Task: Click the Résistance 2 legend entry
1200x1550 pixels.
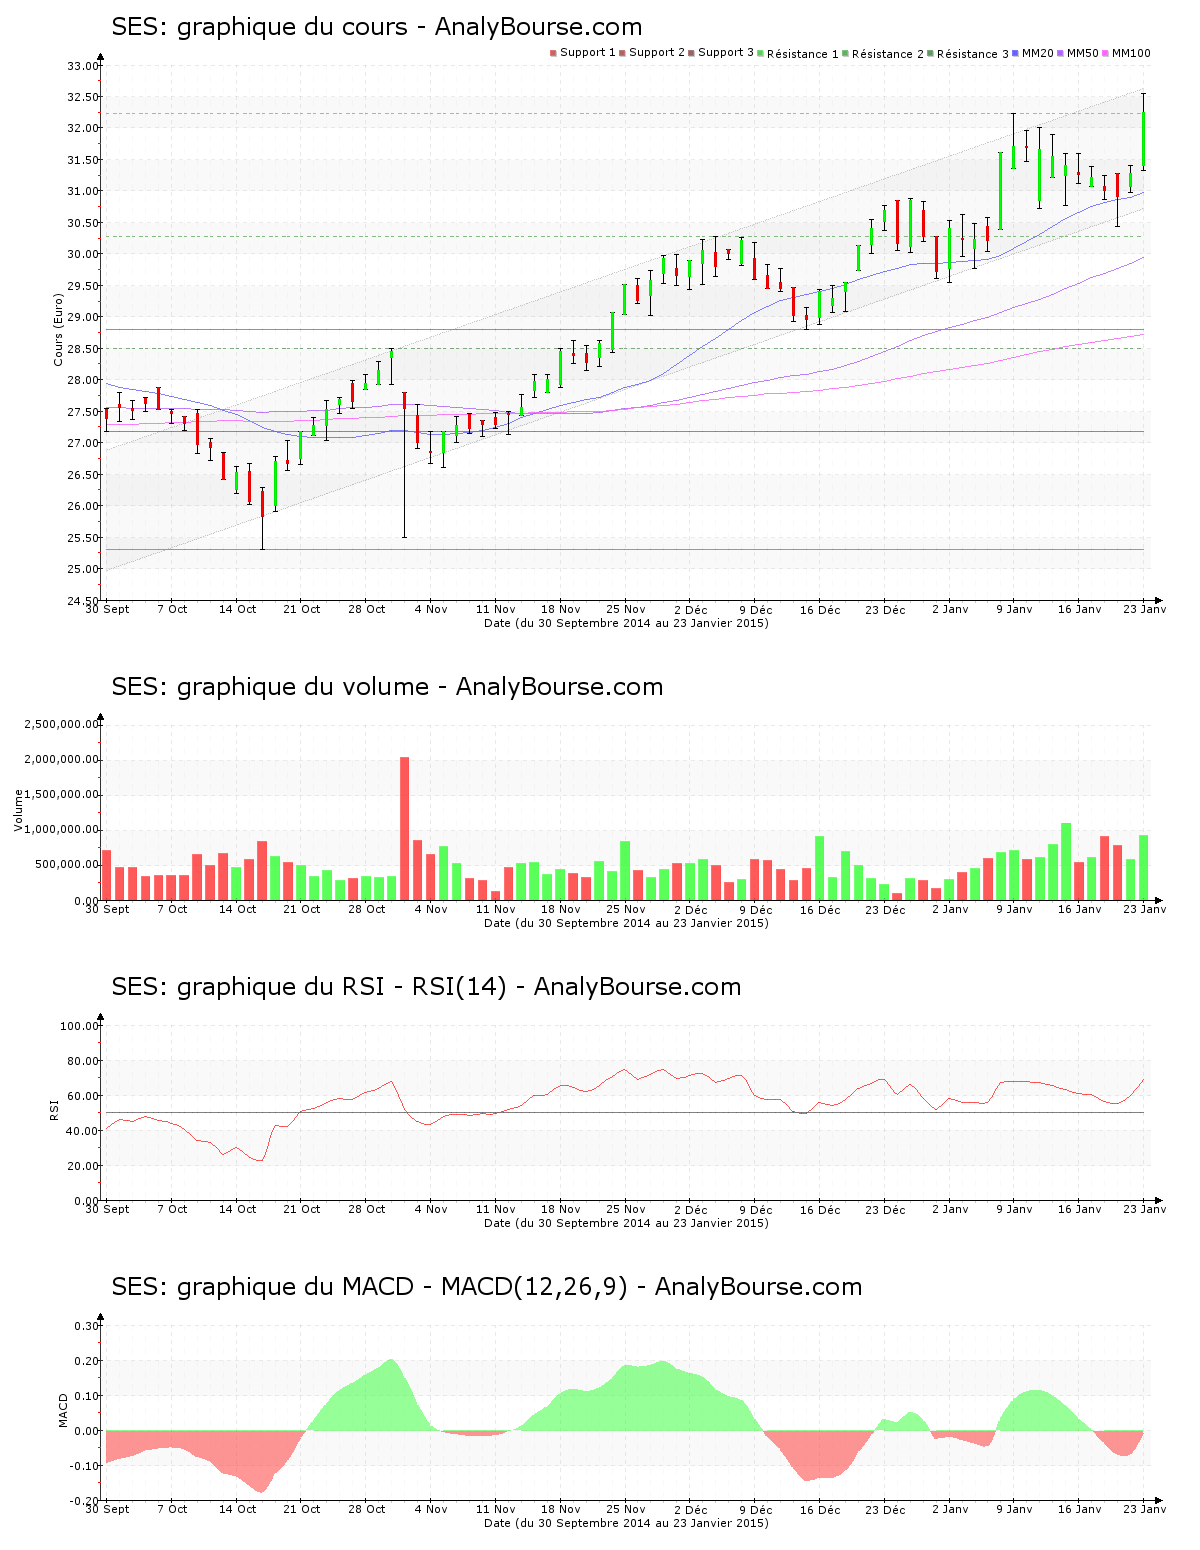Action: click(883, 54)
